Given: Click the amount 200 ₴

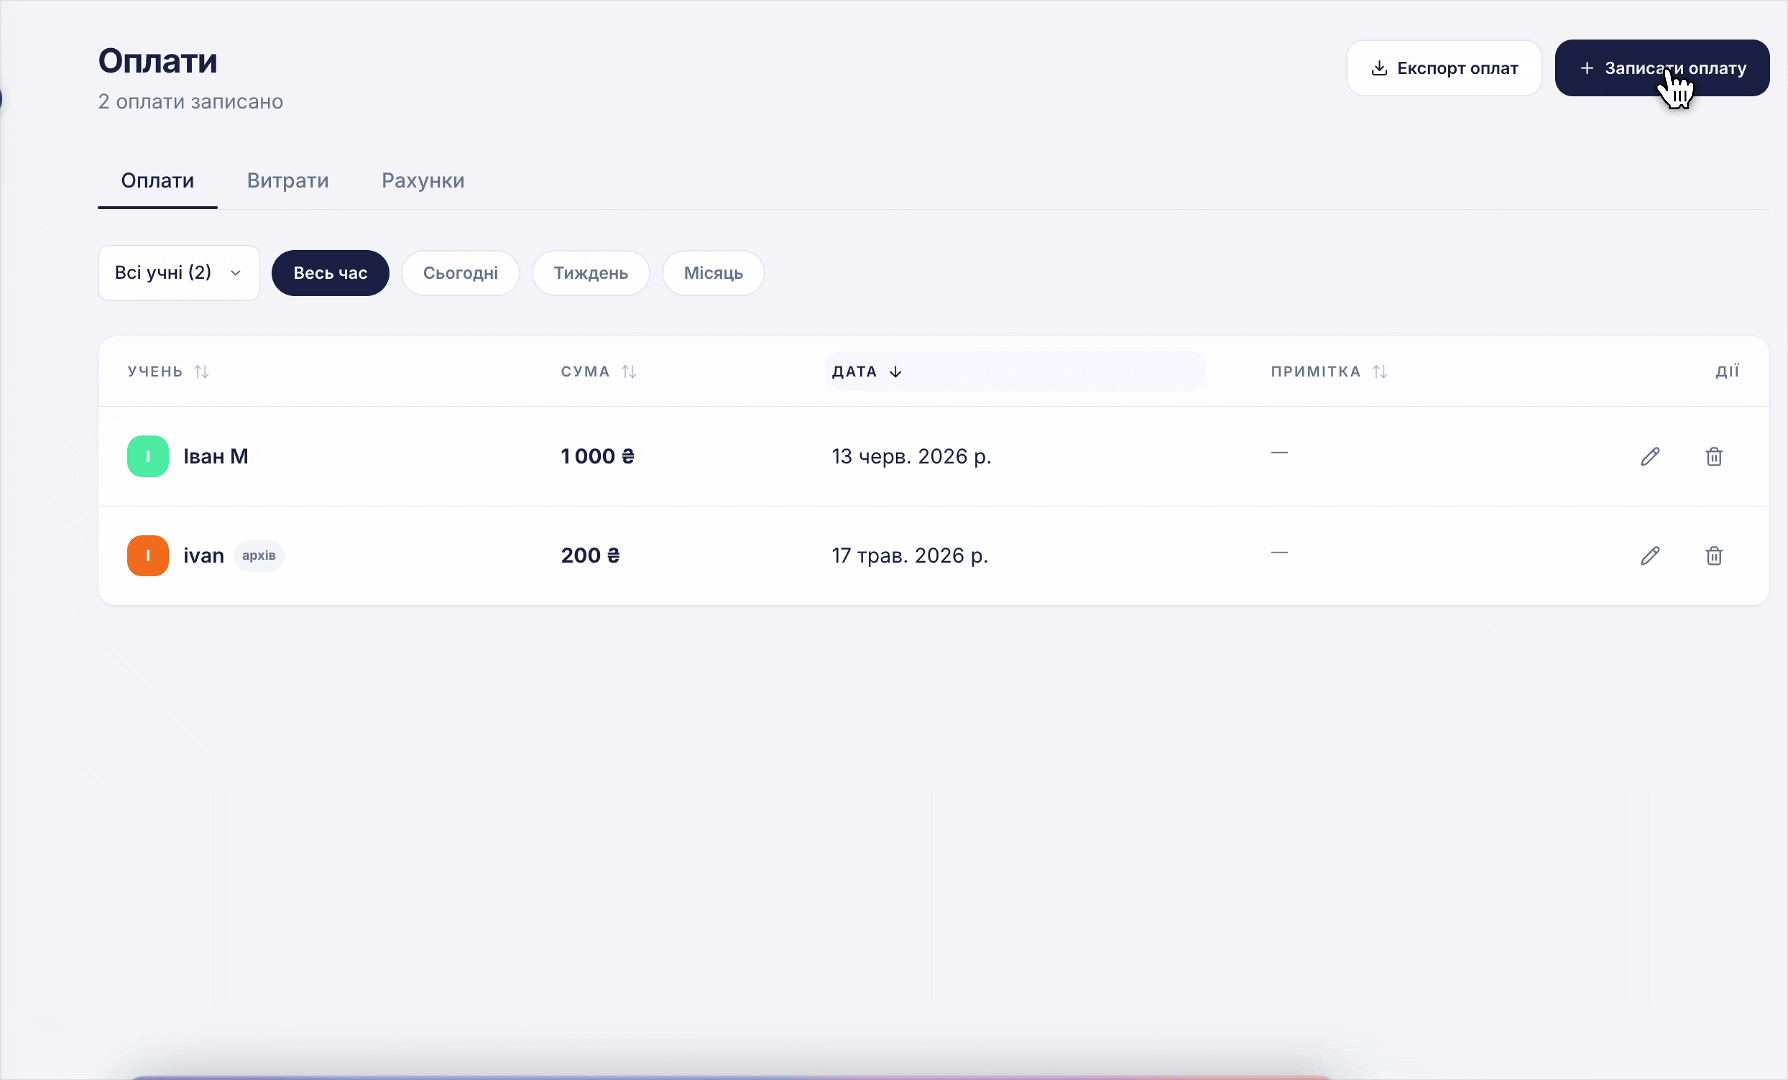Looking at the screenshot, I should coord(590,555).
